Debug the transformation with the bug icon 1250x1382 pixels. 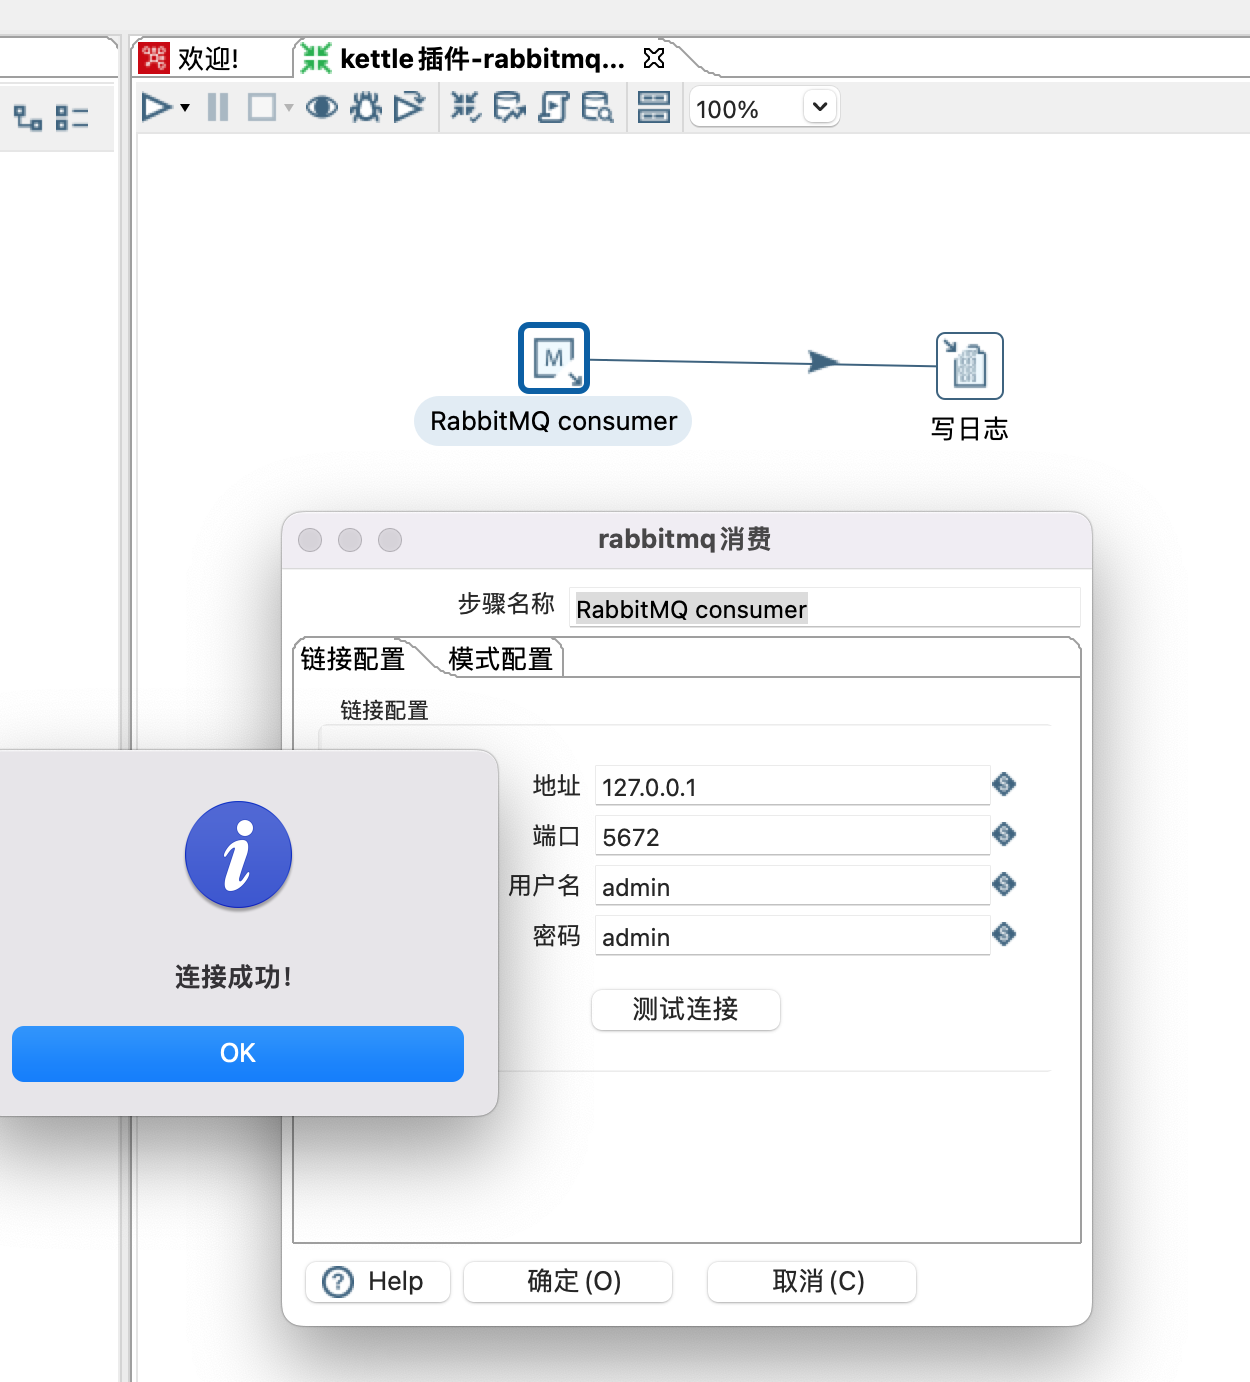tap(366, 107)
